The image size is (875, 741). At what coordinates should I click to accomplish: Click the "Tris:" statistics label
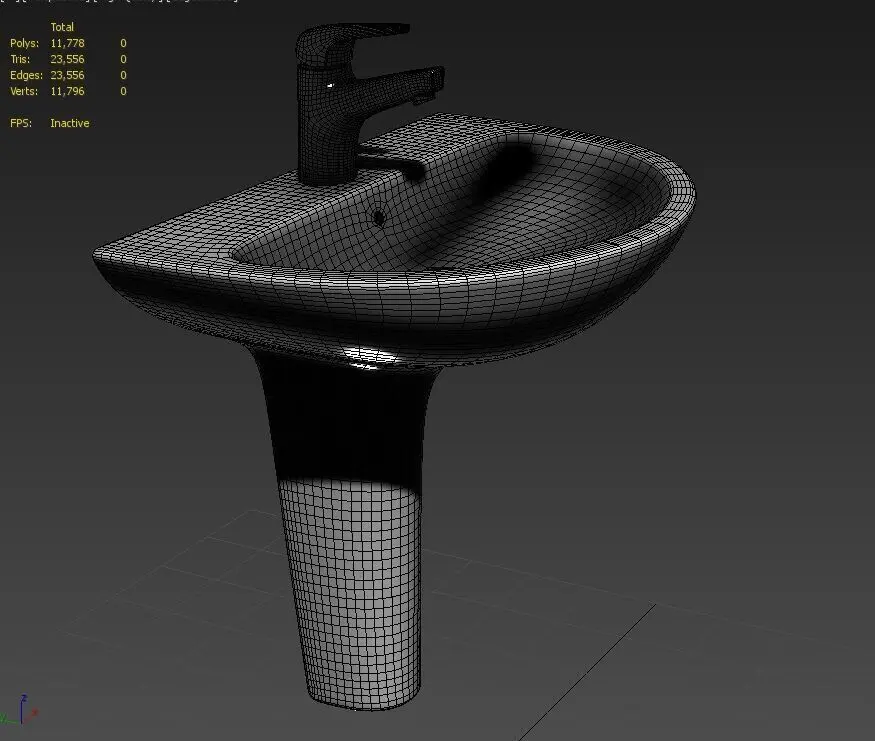(20, 59)
